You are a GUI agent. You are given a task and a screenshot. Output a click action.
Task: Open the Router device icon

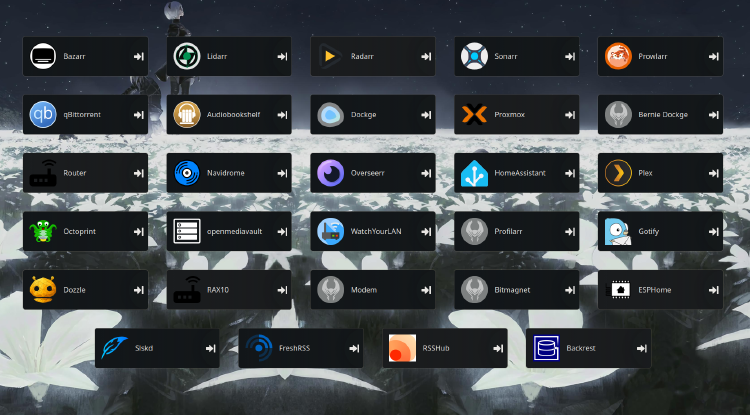[43, 173]
